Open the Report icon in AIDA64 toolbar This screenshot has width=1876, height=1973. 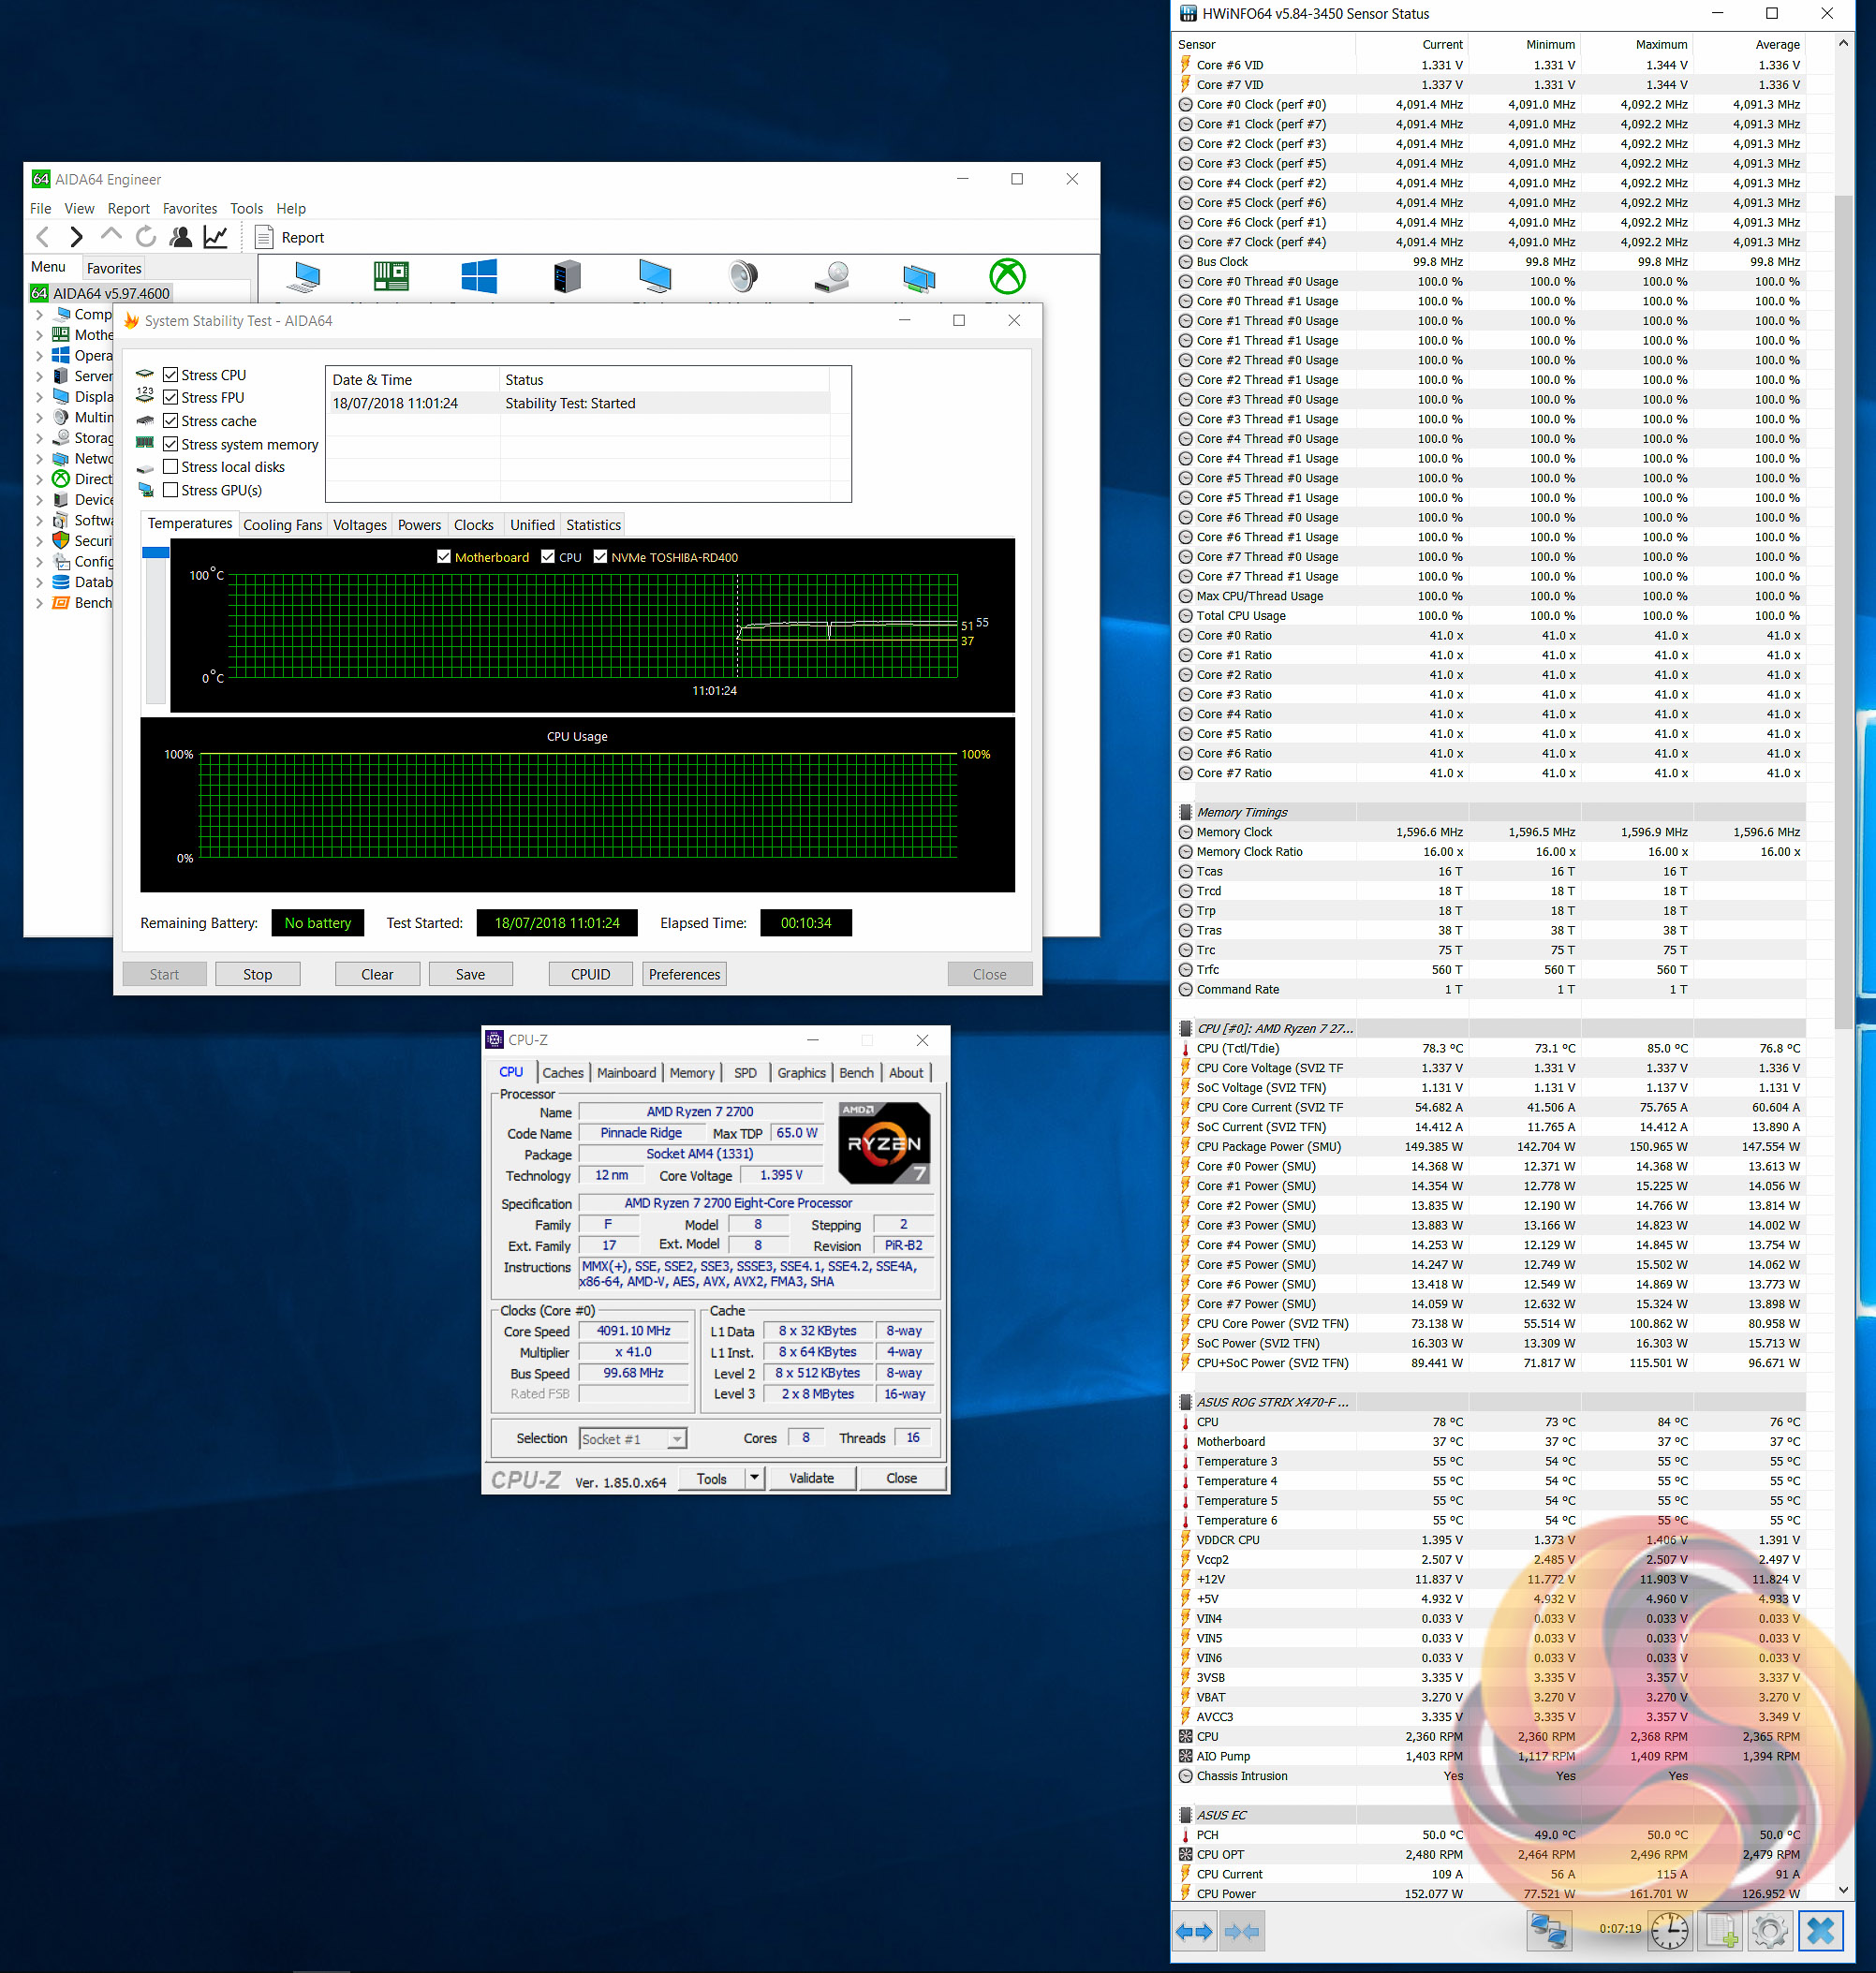pos(264,237)
